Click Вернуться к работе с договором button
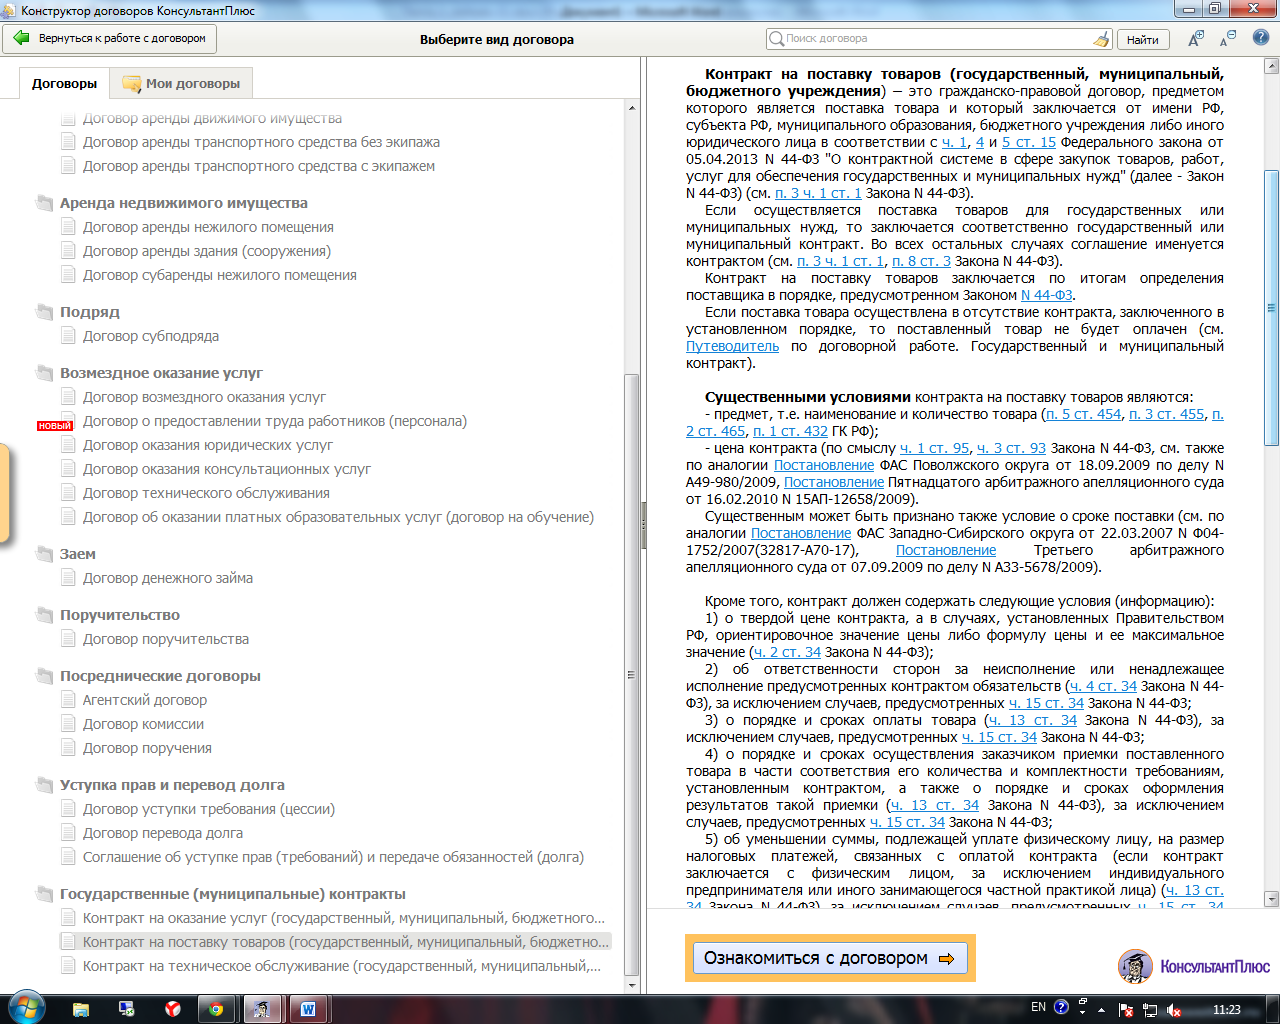The height and width of the screenshot is (1024, 1280). tap(110, 38)
